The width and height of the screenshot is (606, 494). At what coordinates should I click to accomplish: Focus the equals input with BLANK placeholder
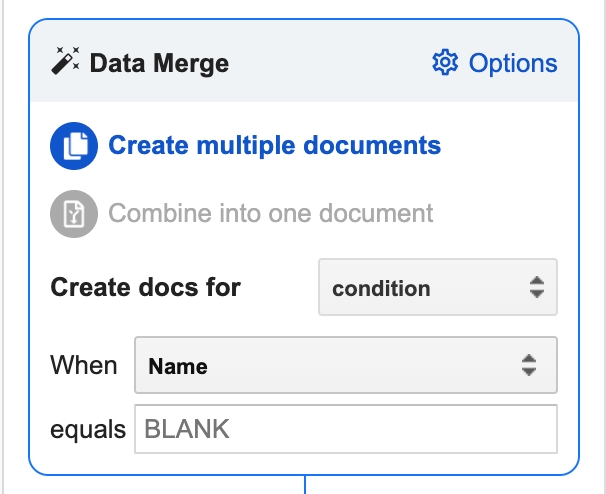tap(345, 430)
